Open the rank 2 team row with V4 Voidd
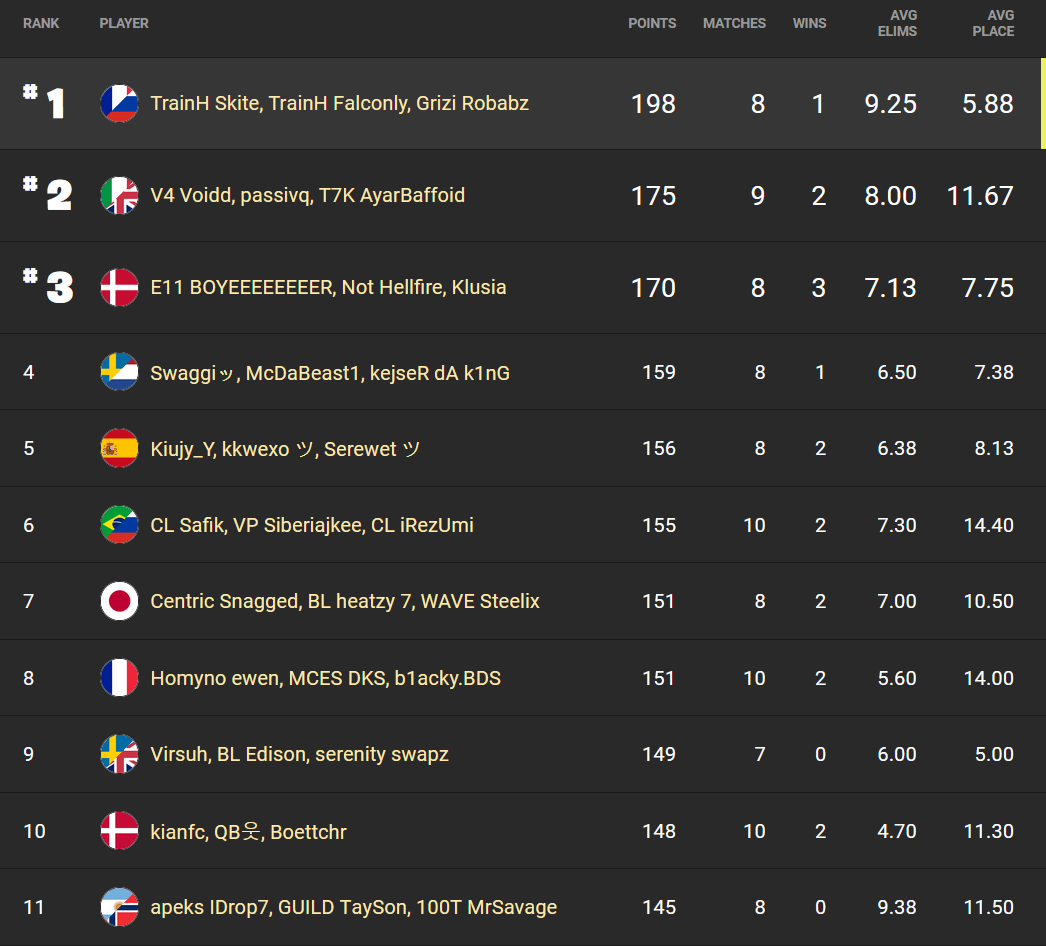Screen dimensions: 1046x946 coord(500,196)
